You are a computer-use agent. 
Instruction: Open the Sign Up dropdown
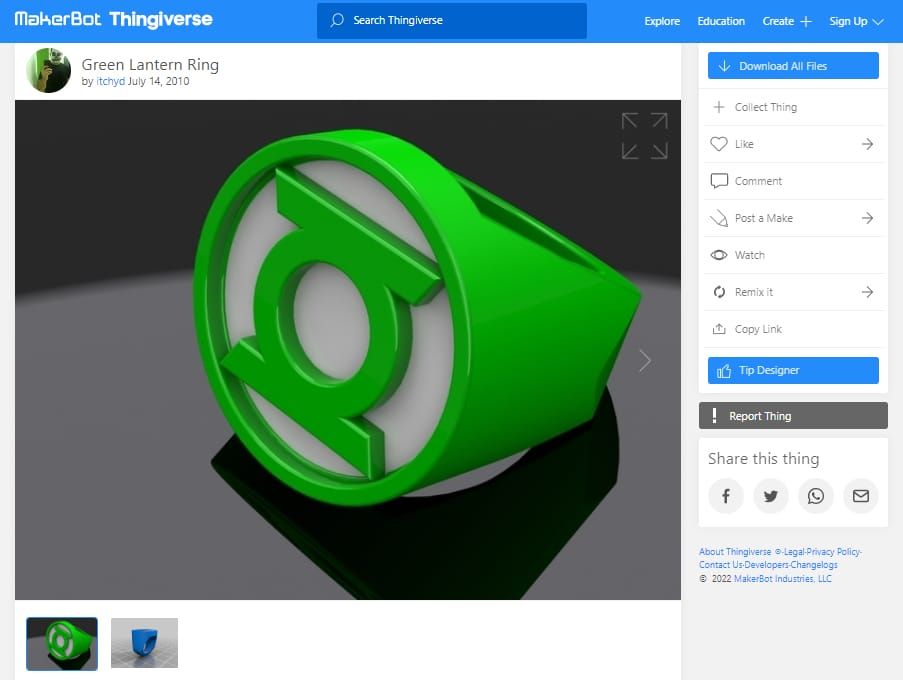tap(857, 20)
